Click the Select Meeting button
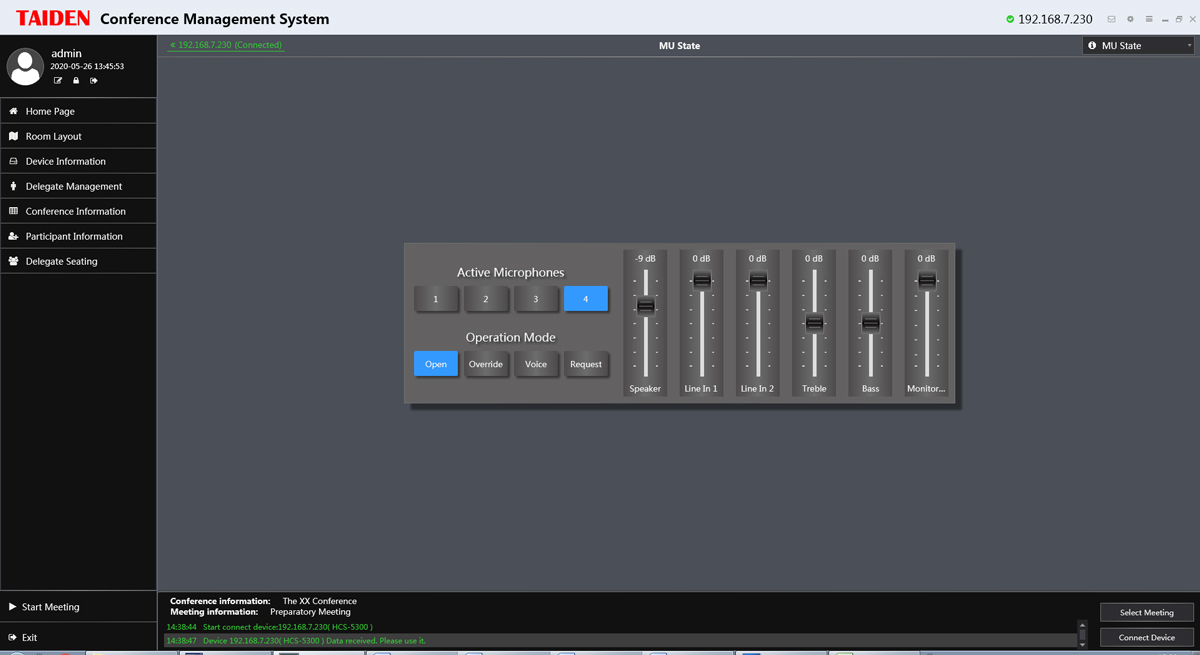 point(1146,612)
